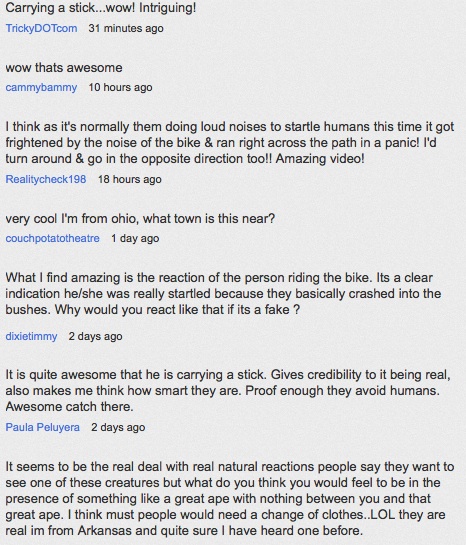Click Paula Peluyera's '2 days ago' timestamp
Viewport: 466px width, 545px height.
pyautogui.click(x=118, y=427)
